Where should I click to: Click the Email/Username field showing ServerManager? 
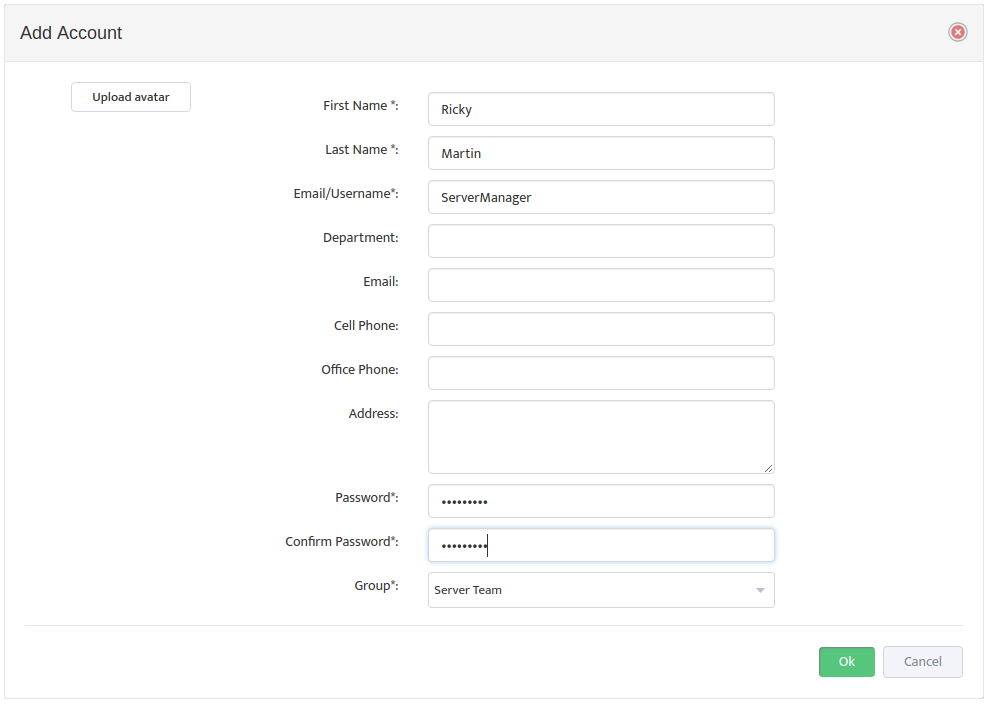pos(601,197)
